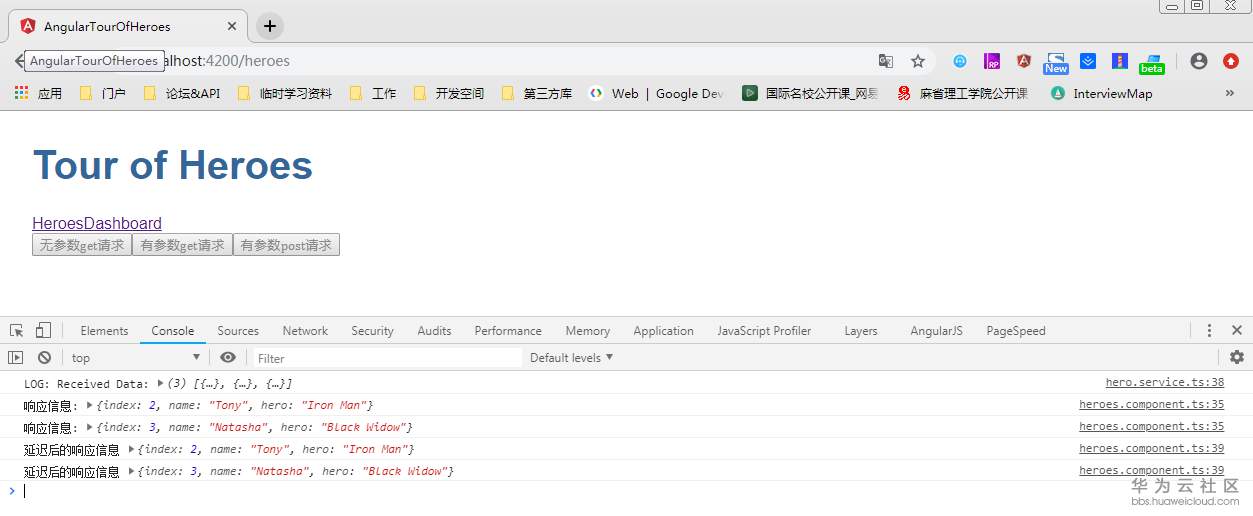
Task: Open the Performance tab
Action: [x=508, y=330]
